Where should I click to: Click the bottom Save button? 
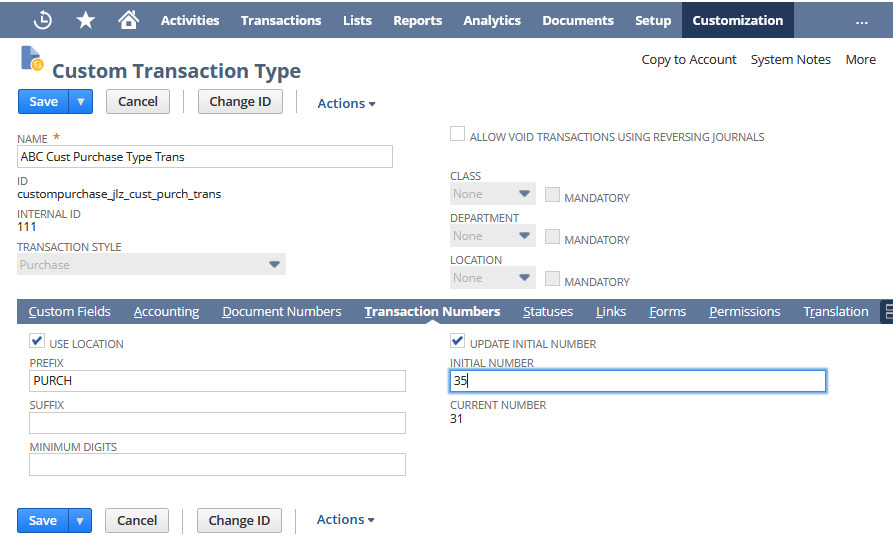pos(43,521)
